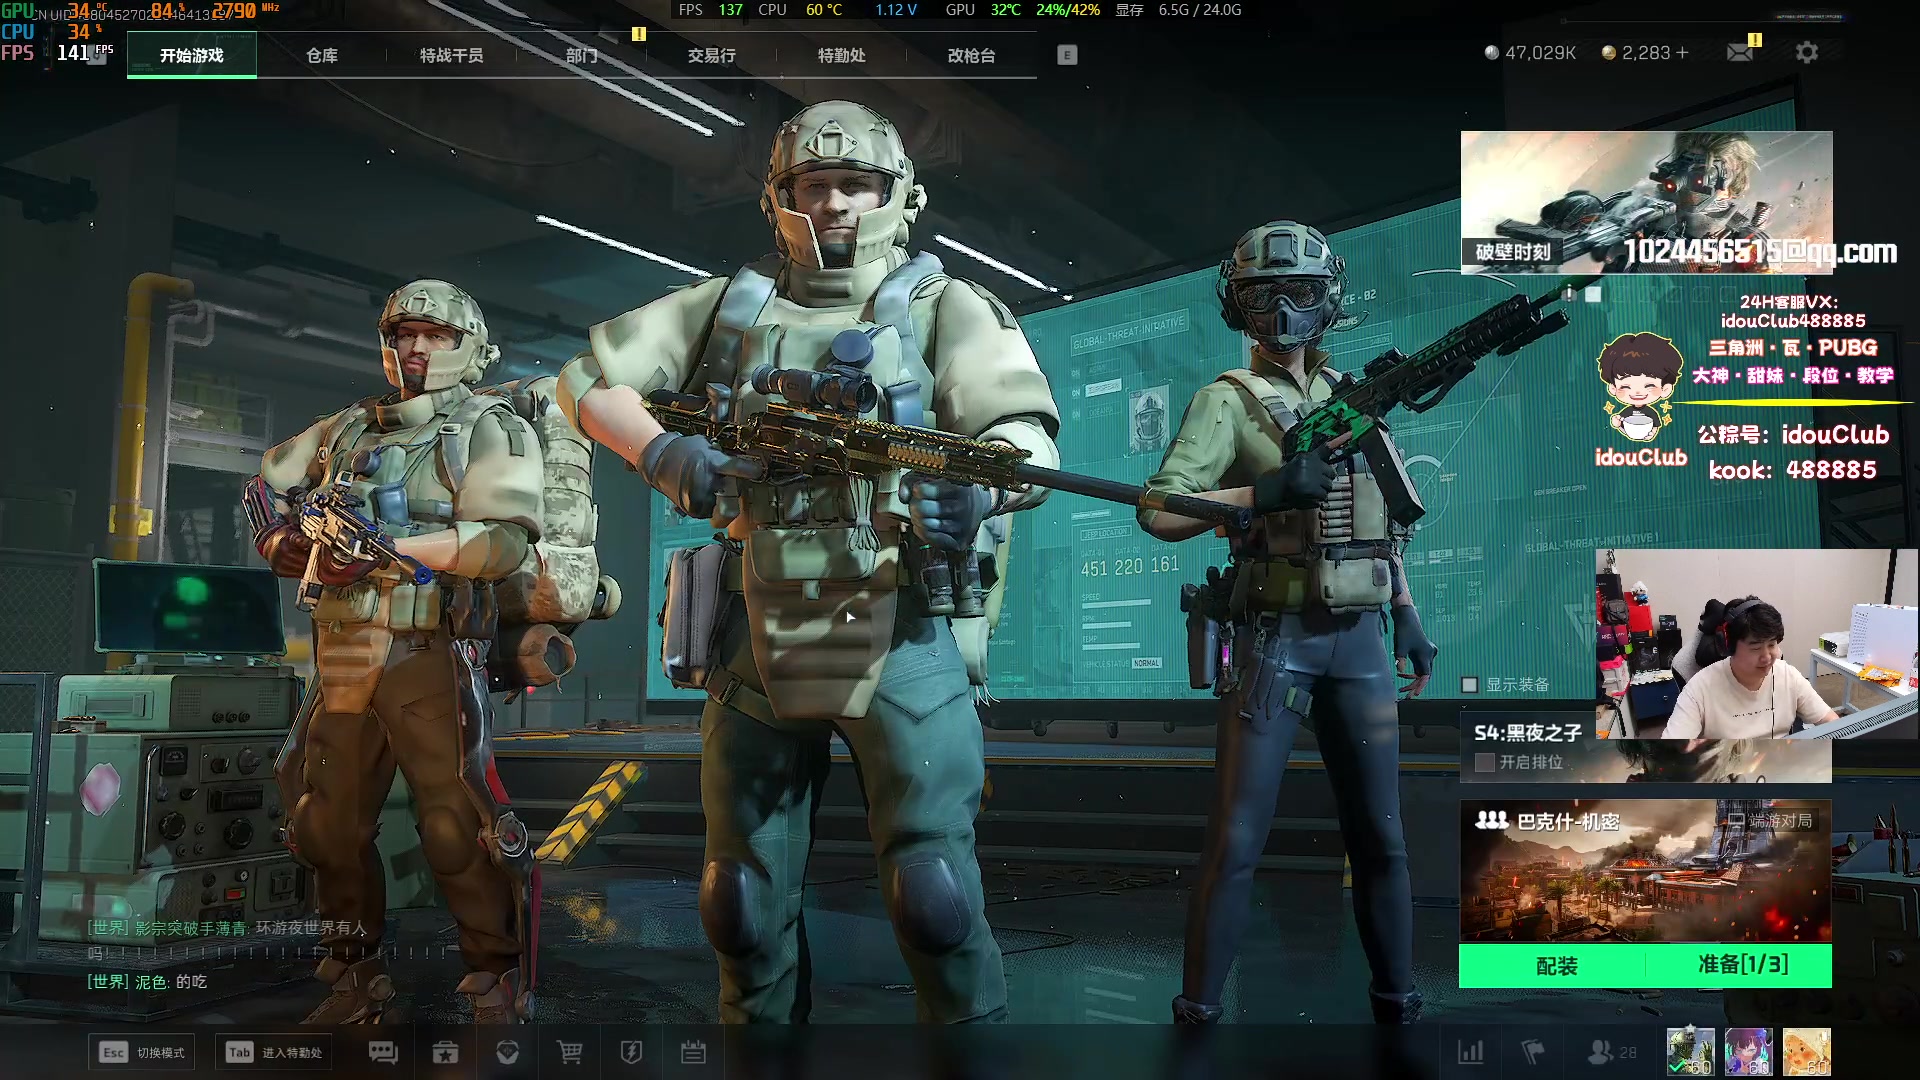Select the center operator holding sniper rifle

point(840,560)
